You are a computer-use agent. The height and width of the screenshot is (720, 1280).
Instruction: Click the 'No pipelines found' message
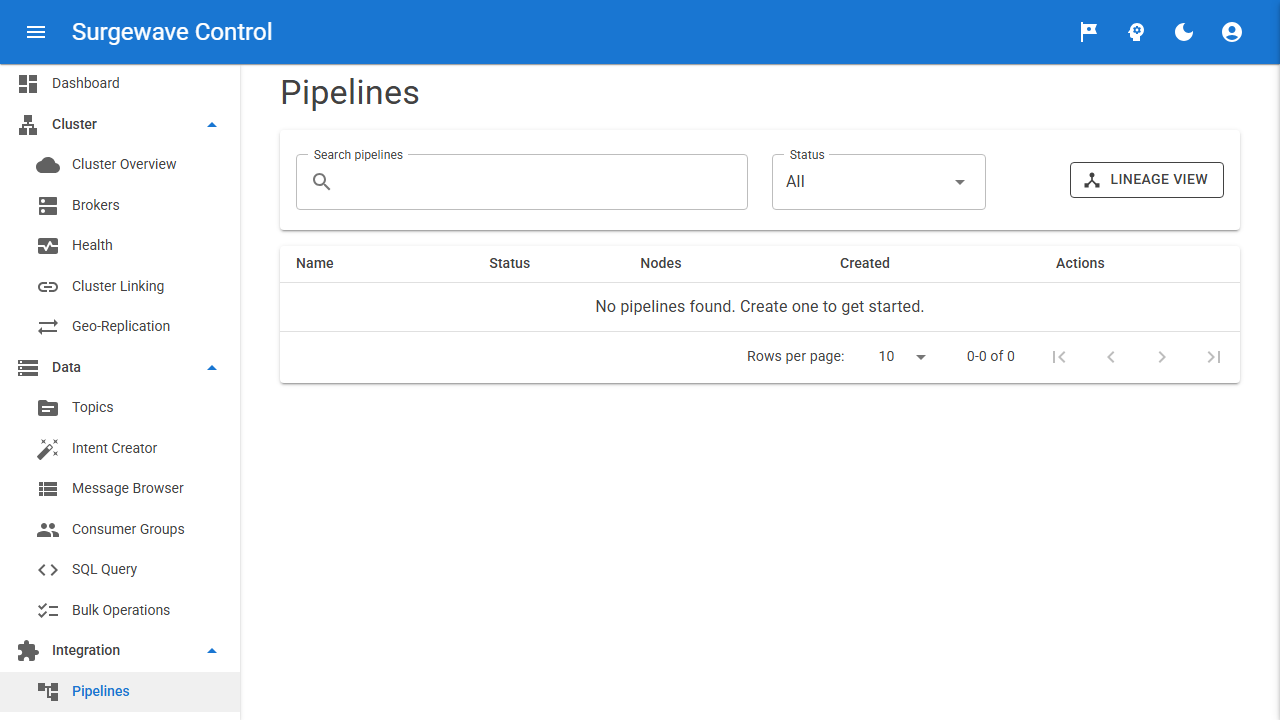click(x=760, y=307)
